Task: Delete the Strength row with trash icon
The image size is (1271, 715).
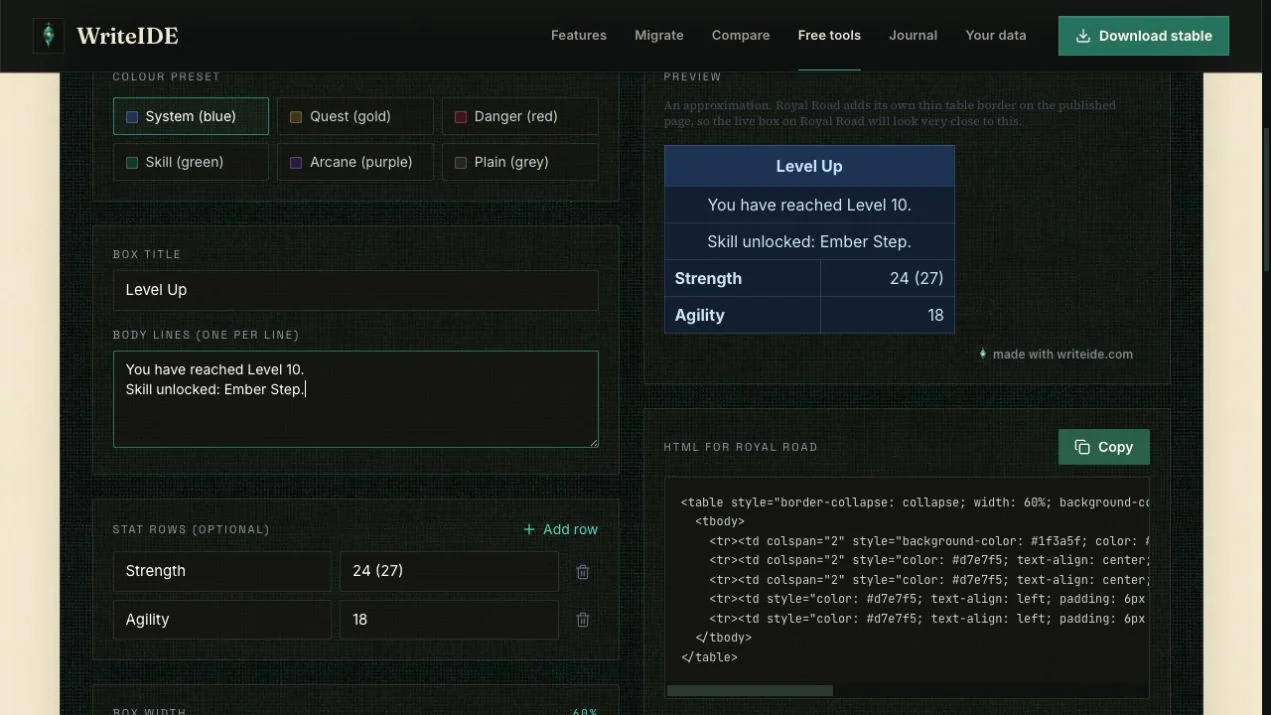Action: 583,572
